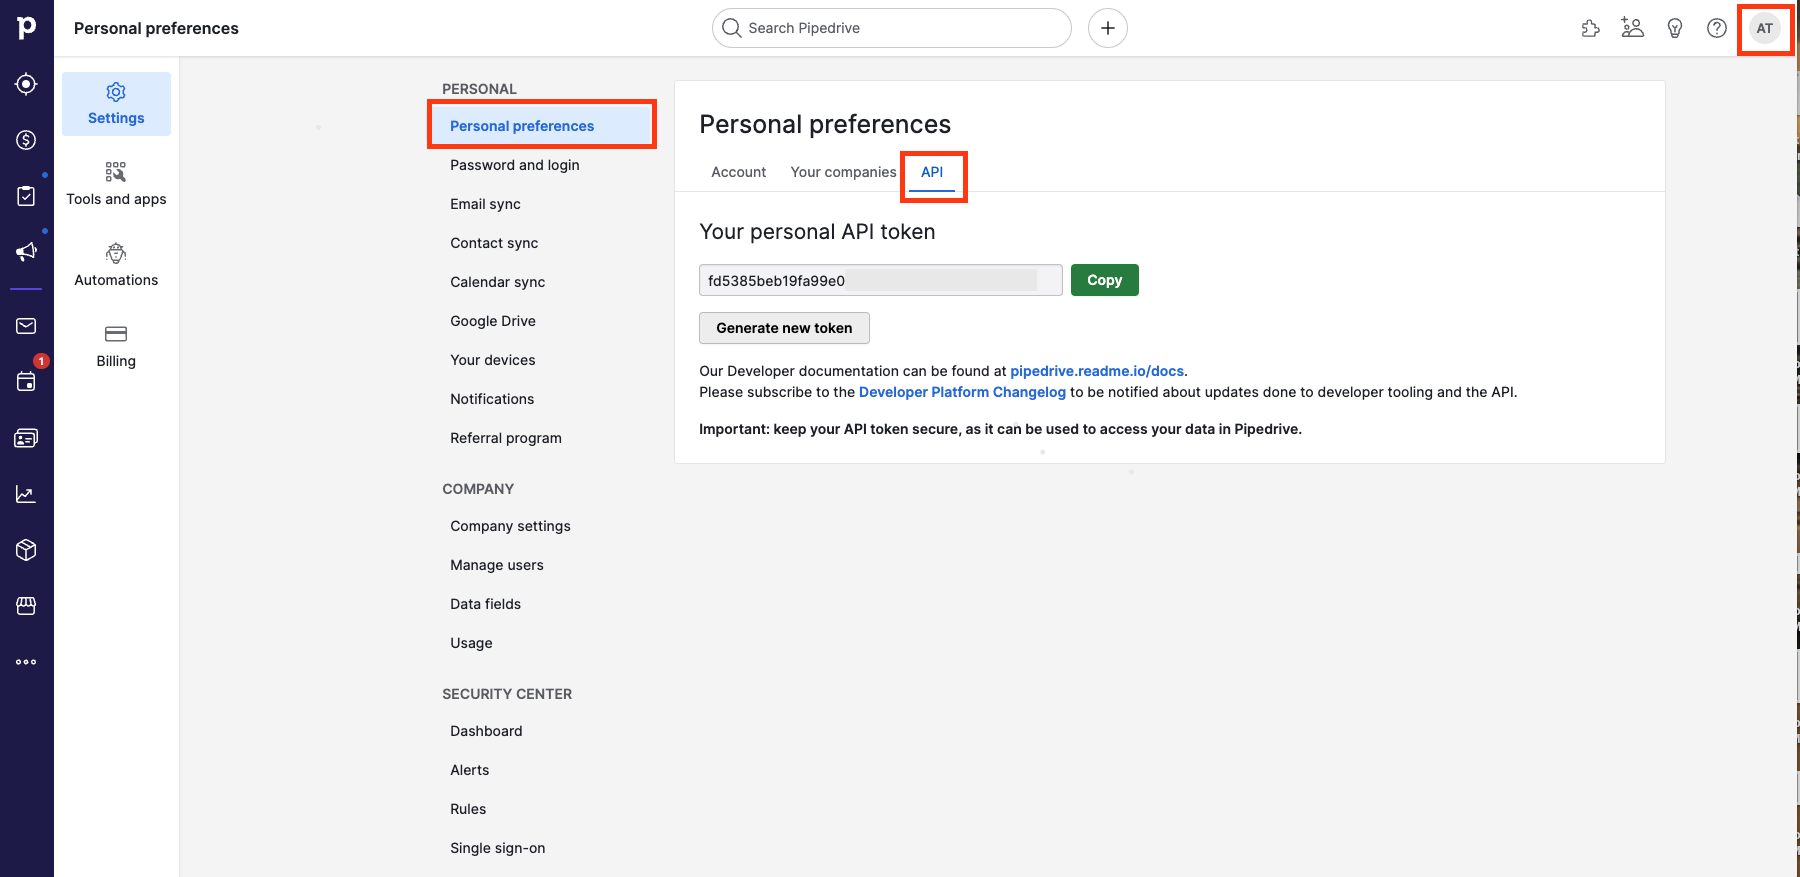Click the quick add plus button
1800x877 pixels.
[x=1108, y=28]
